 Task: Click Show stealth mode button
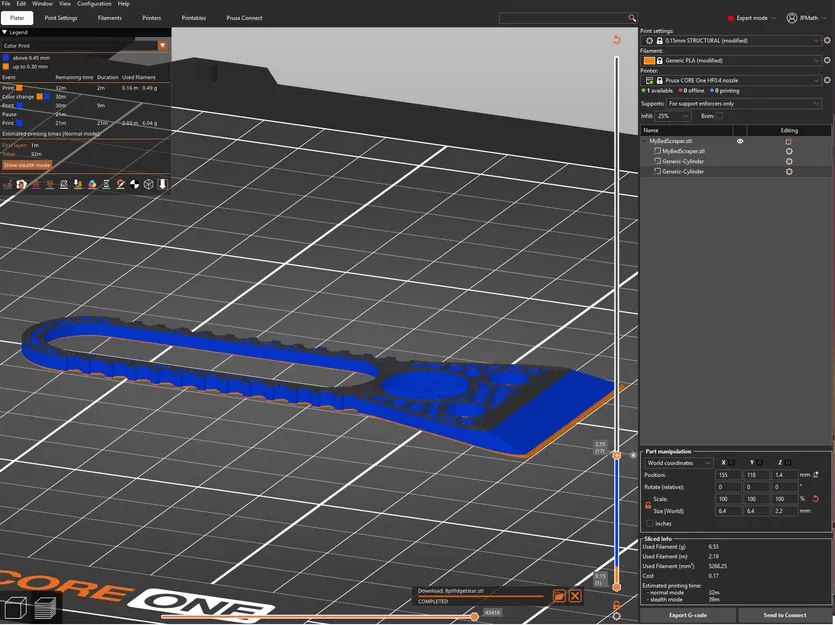tap(27, 165)
